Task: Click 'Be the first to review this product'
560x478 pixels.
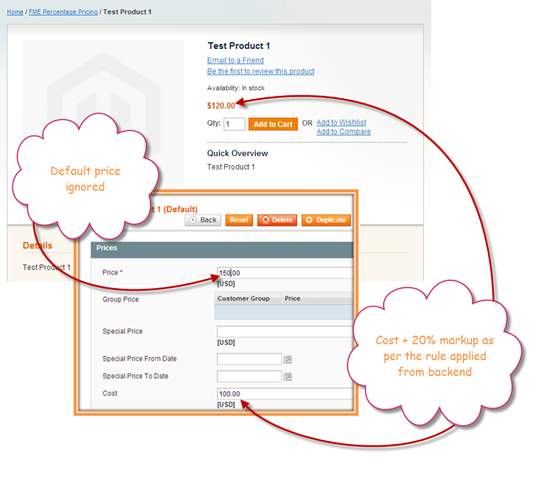Action: point(261,71)
